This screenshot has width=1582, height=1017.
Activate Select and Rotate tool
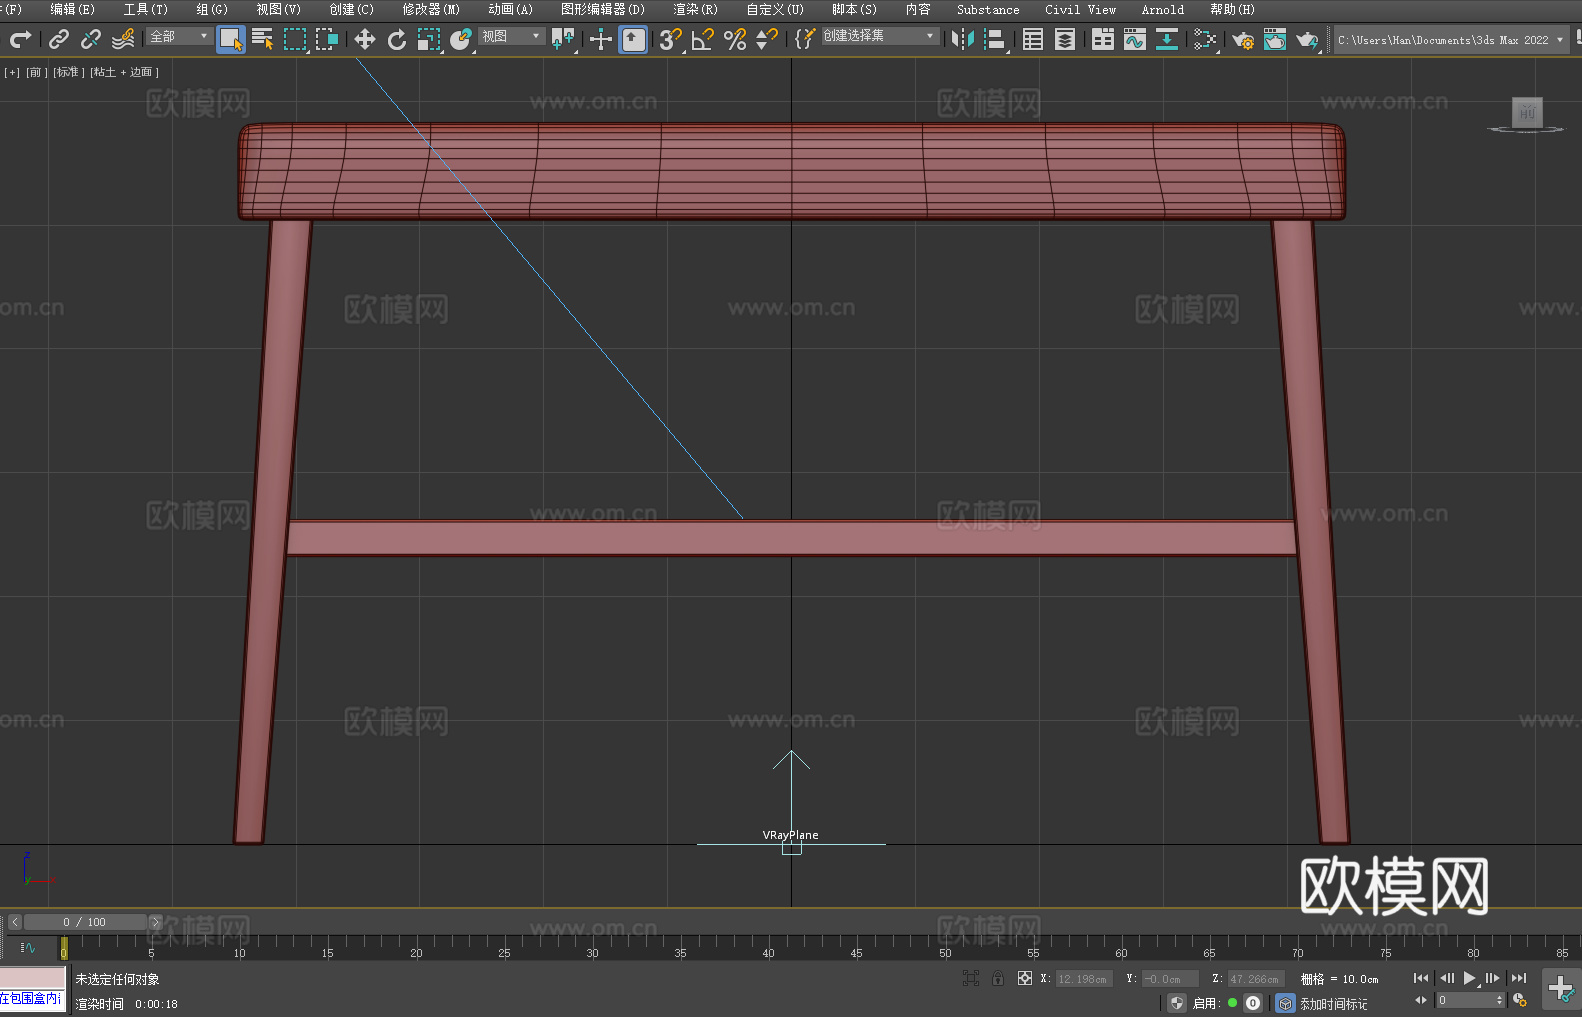tap(397, 39)
